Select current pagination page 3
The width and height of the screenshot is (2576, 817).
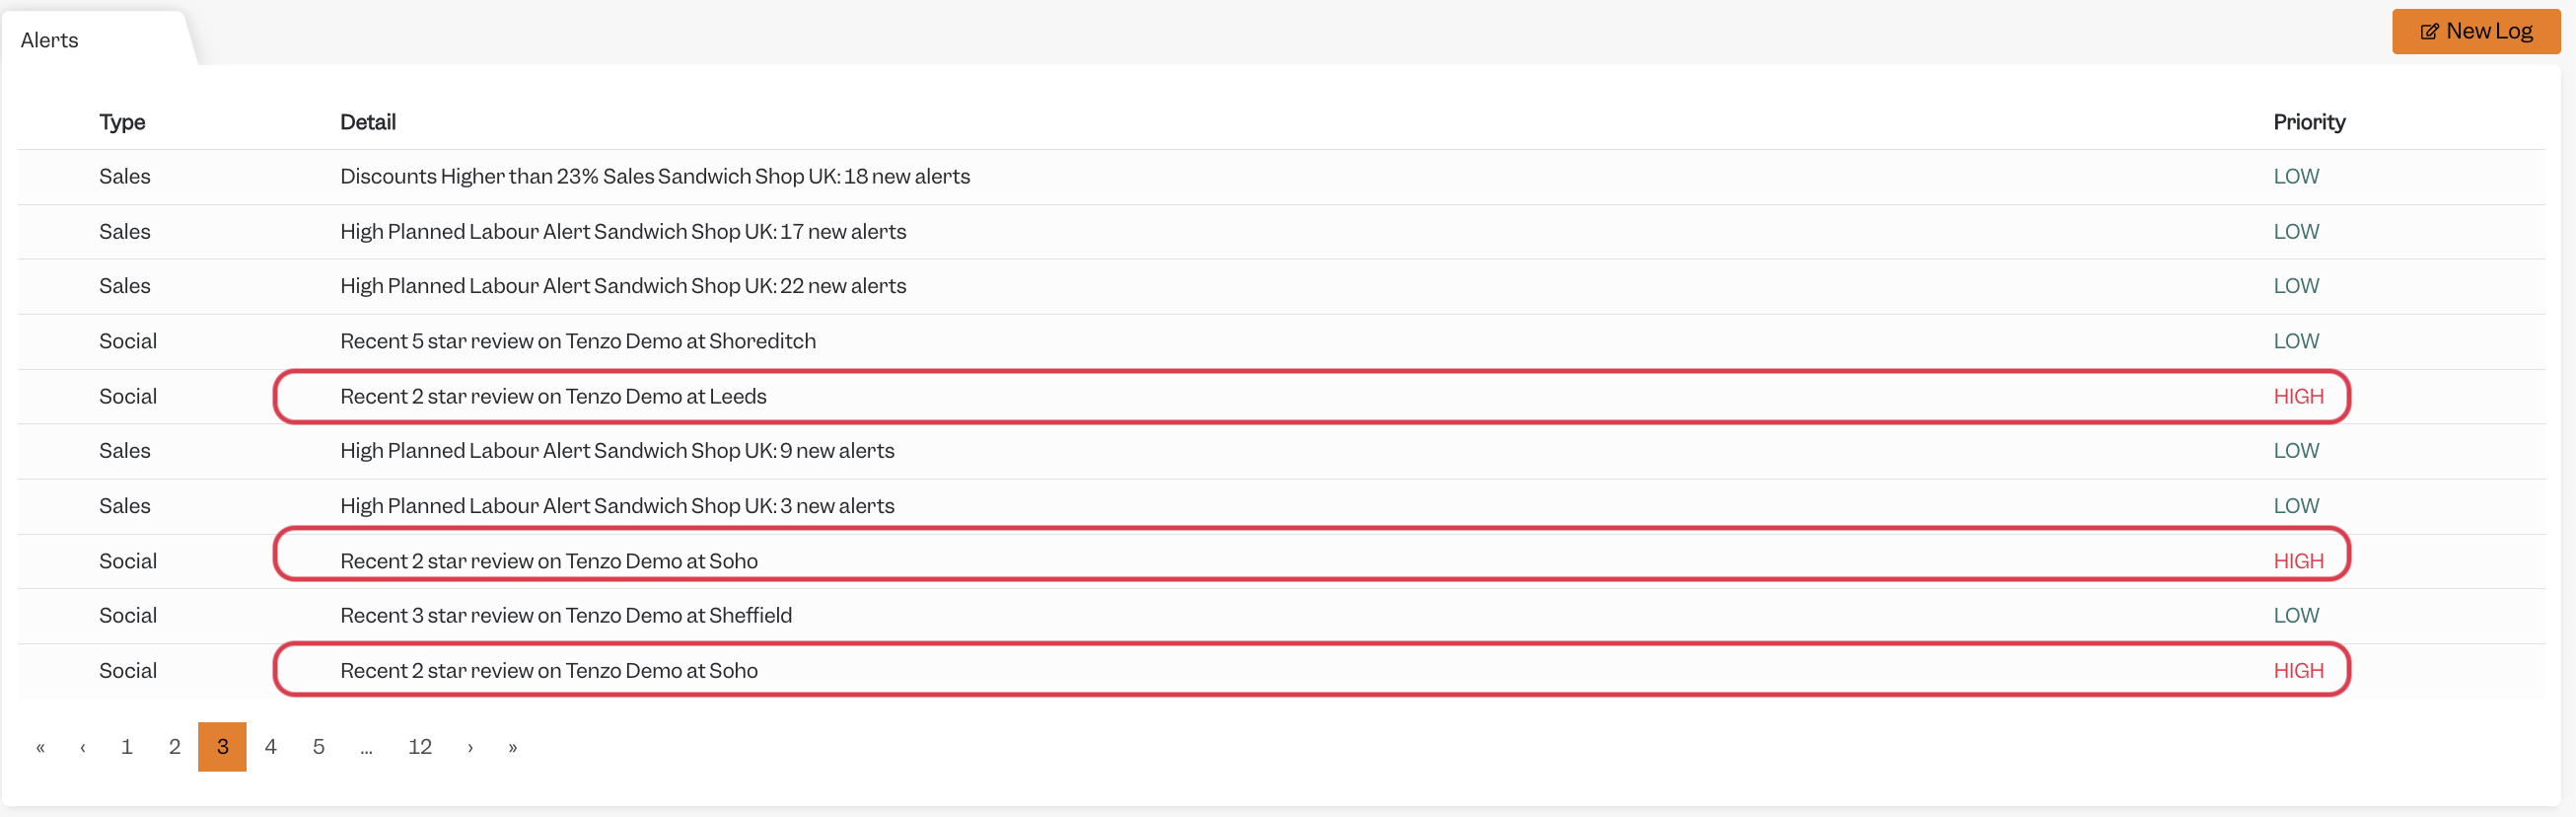222,747
